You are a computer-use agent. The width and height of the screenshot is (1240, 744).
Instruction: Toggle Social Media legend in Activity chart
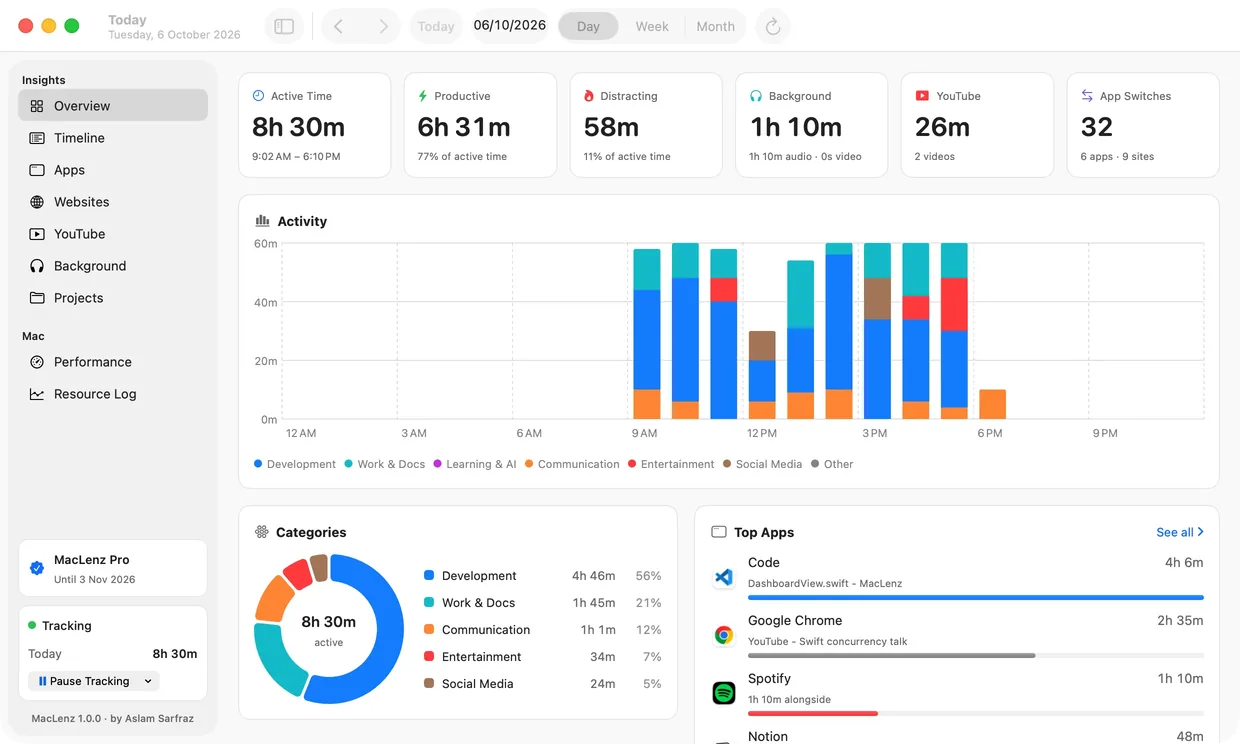763,464
